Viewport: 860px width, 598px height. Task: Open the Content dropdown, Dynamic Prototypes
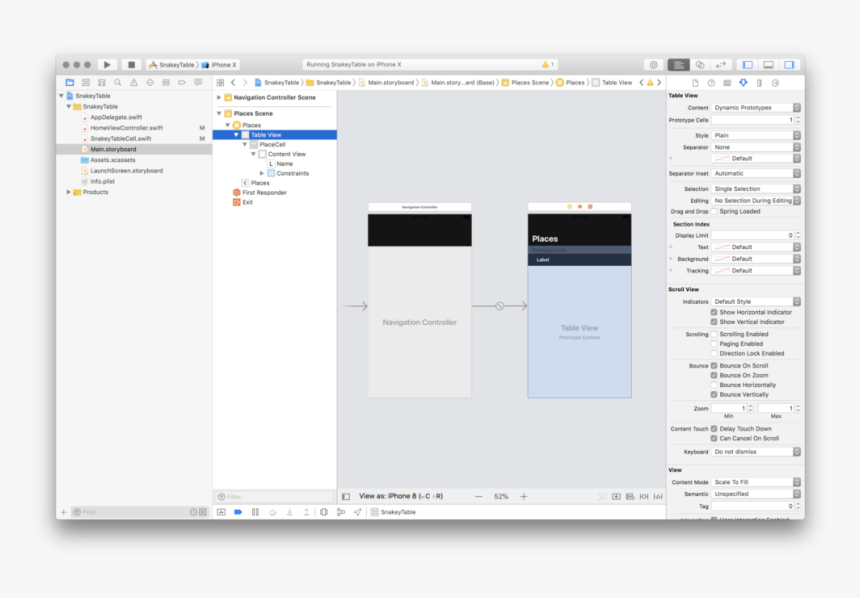pos(756,108)
